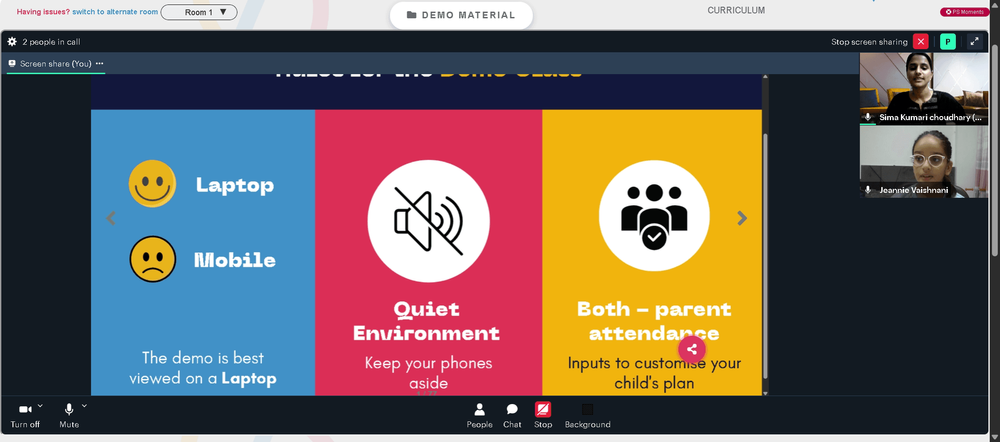1000x442 pixels.
Task: Open call settings gear icon
Action: click(12, 41)
